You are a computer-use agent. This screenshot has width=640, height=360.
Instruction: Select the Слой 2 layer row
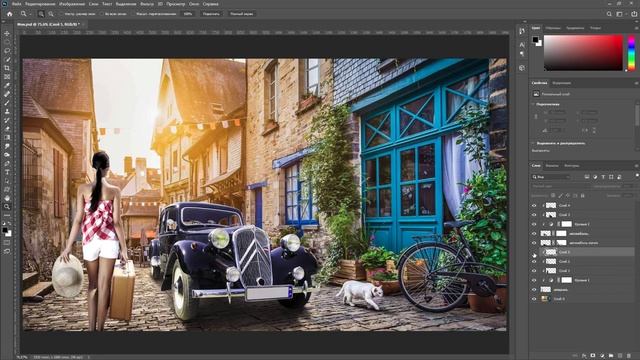coord(582,261)
